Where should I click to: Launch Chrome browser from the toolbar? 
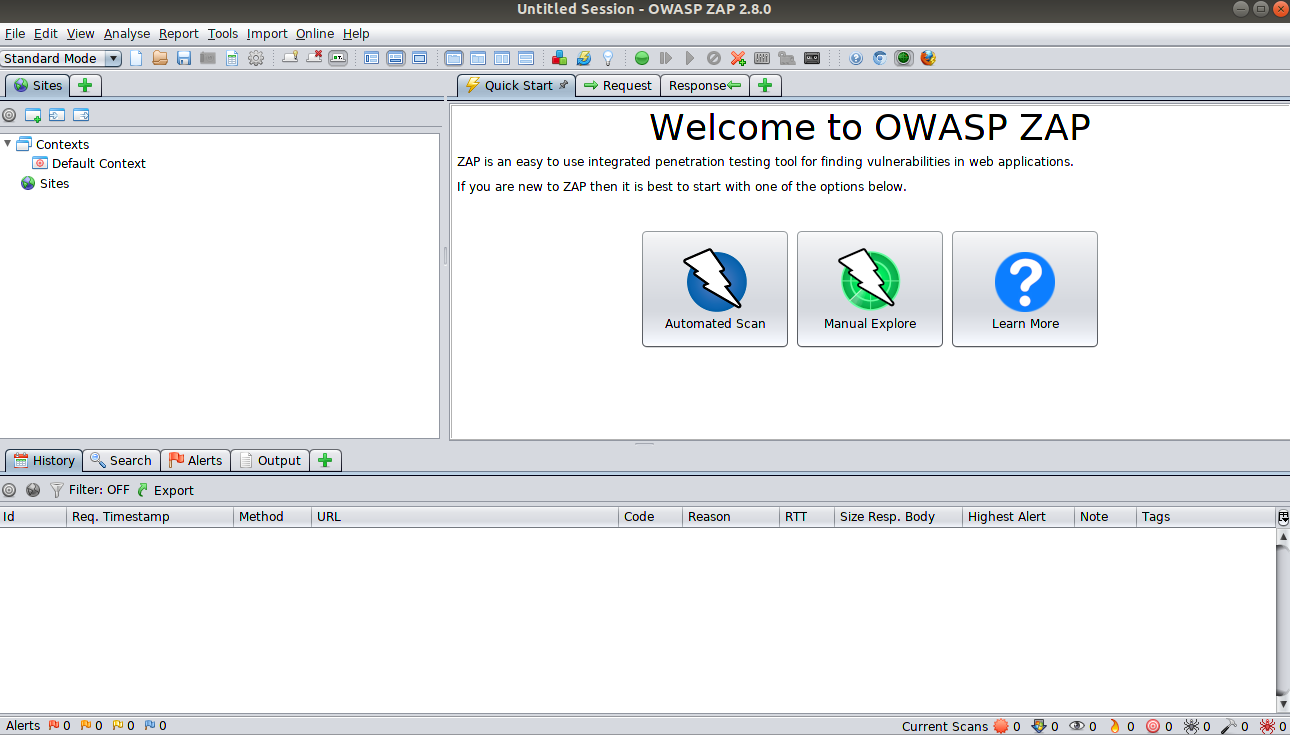(x=880, y=58)
